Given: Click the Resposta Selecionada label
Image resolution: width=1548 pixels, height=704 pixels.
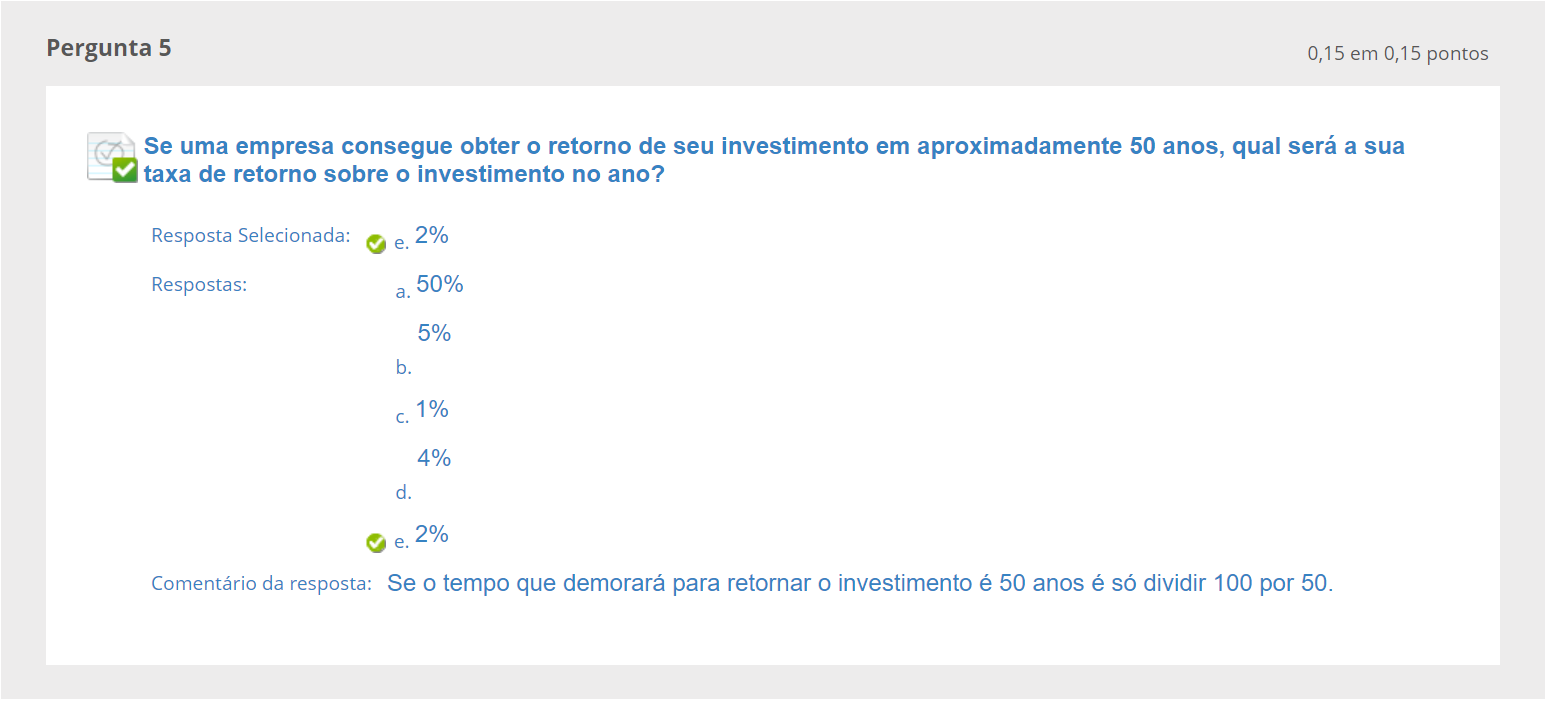Looking at the screenshot, I should [x=251, y=236].
